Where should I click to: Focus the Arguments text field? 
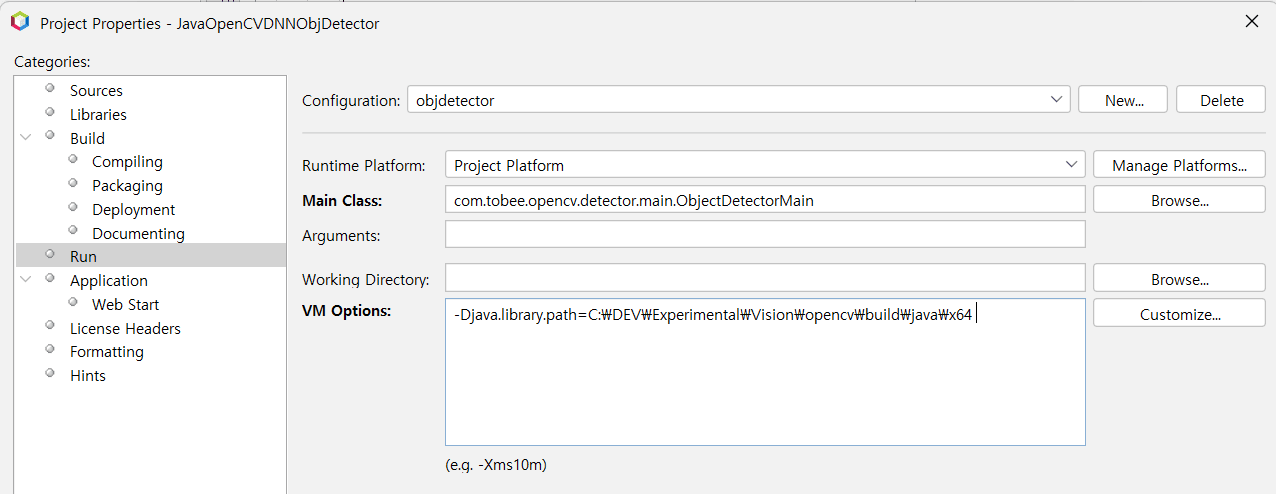(x=765, y=235)
